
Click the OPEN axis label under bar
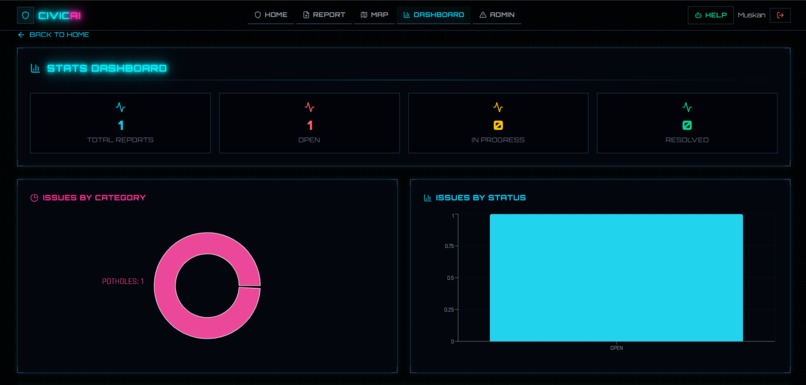616,348
